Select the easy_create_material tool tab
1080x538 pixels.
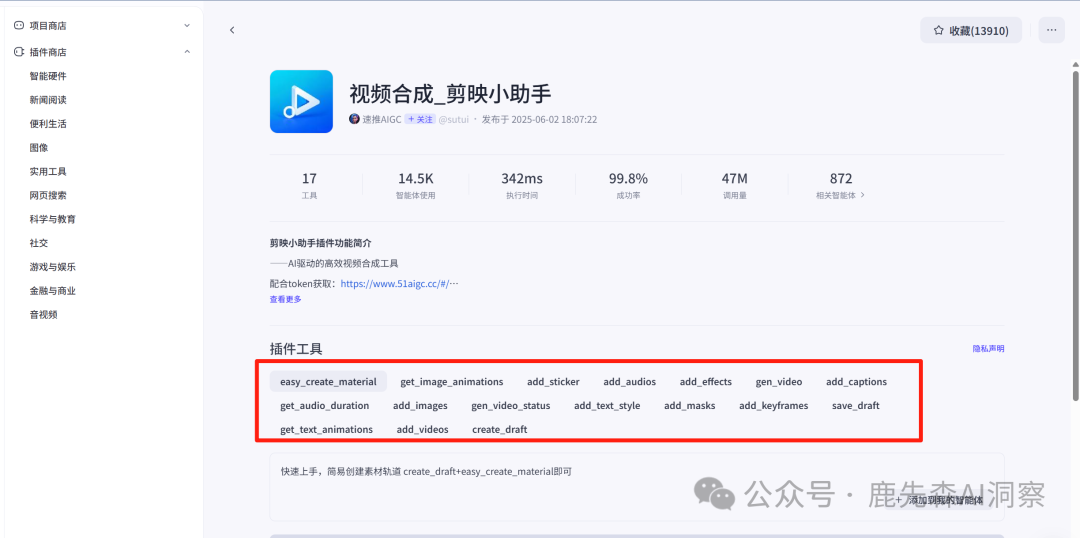tap(329, 382)
